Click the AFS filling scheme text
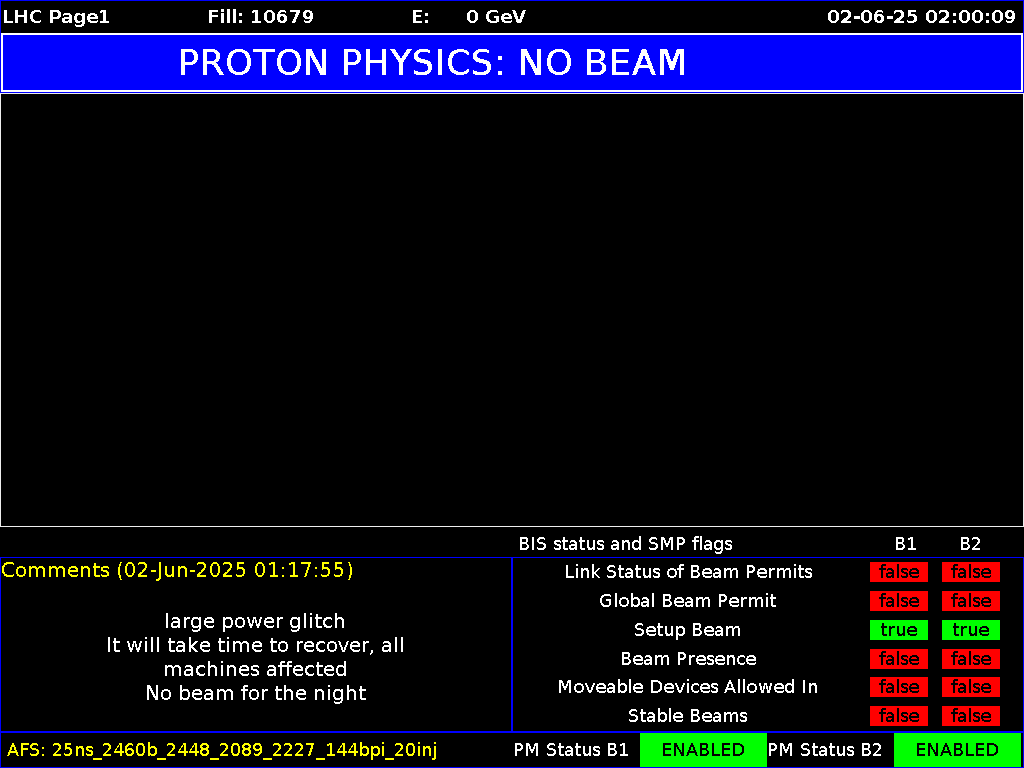This screenshot has width=1024, height=768. coord(222,750)
